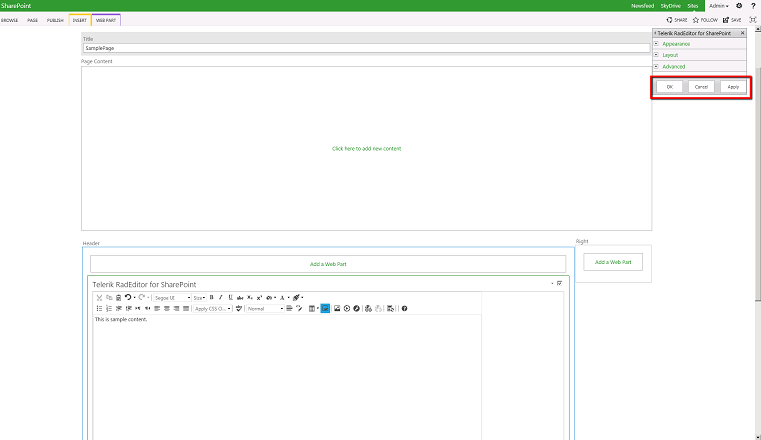This screenshot has height=440, width=761.
Task: Expand the Advanced section
Action: click(674, 66)
